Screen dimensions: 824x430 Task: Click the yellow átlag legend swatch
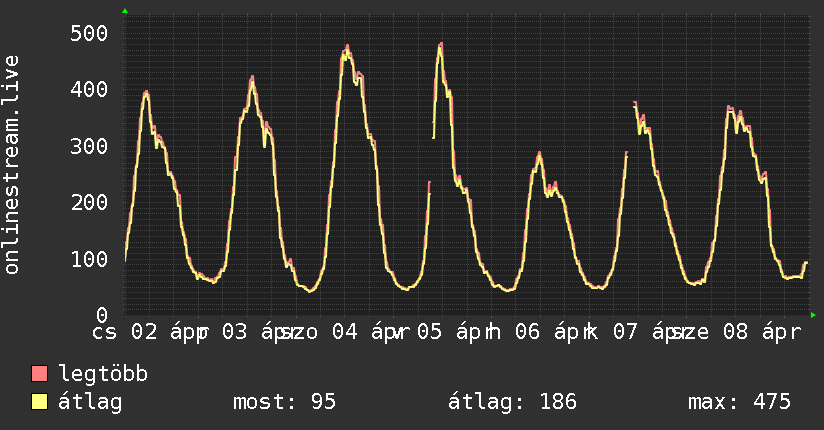(x=40, y=402)
